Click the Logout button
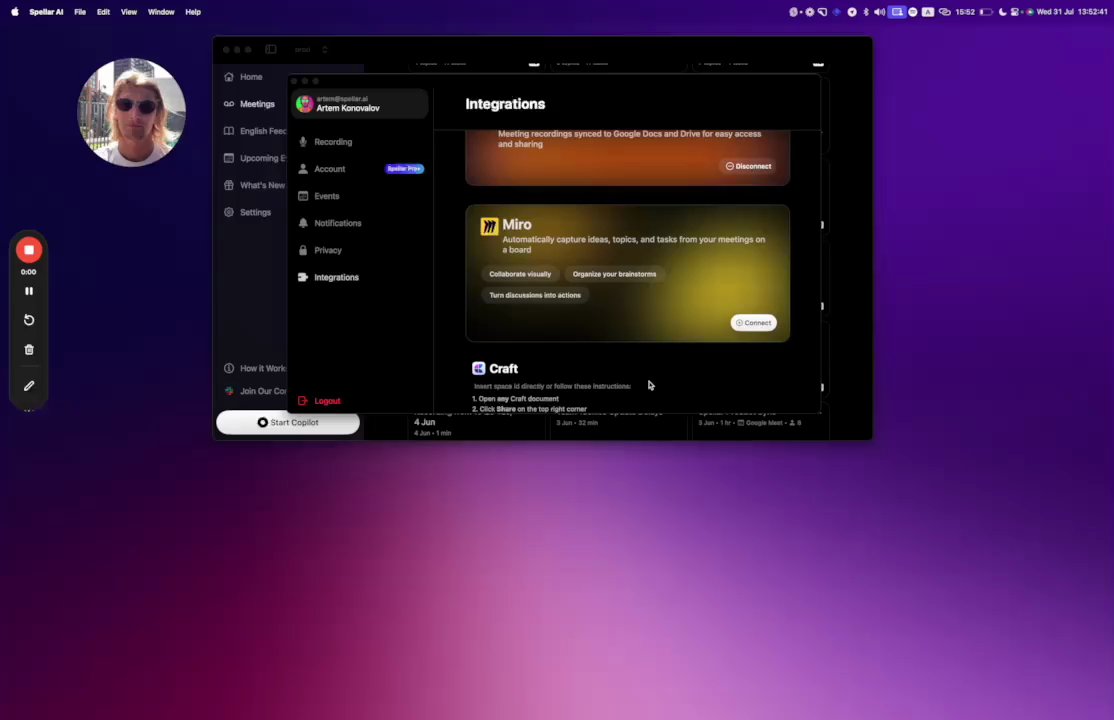 (320, 401)
